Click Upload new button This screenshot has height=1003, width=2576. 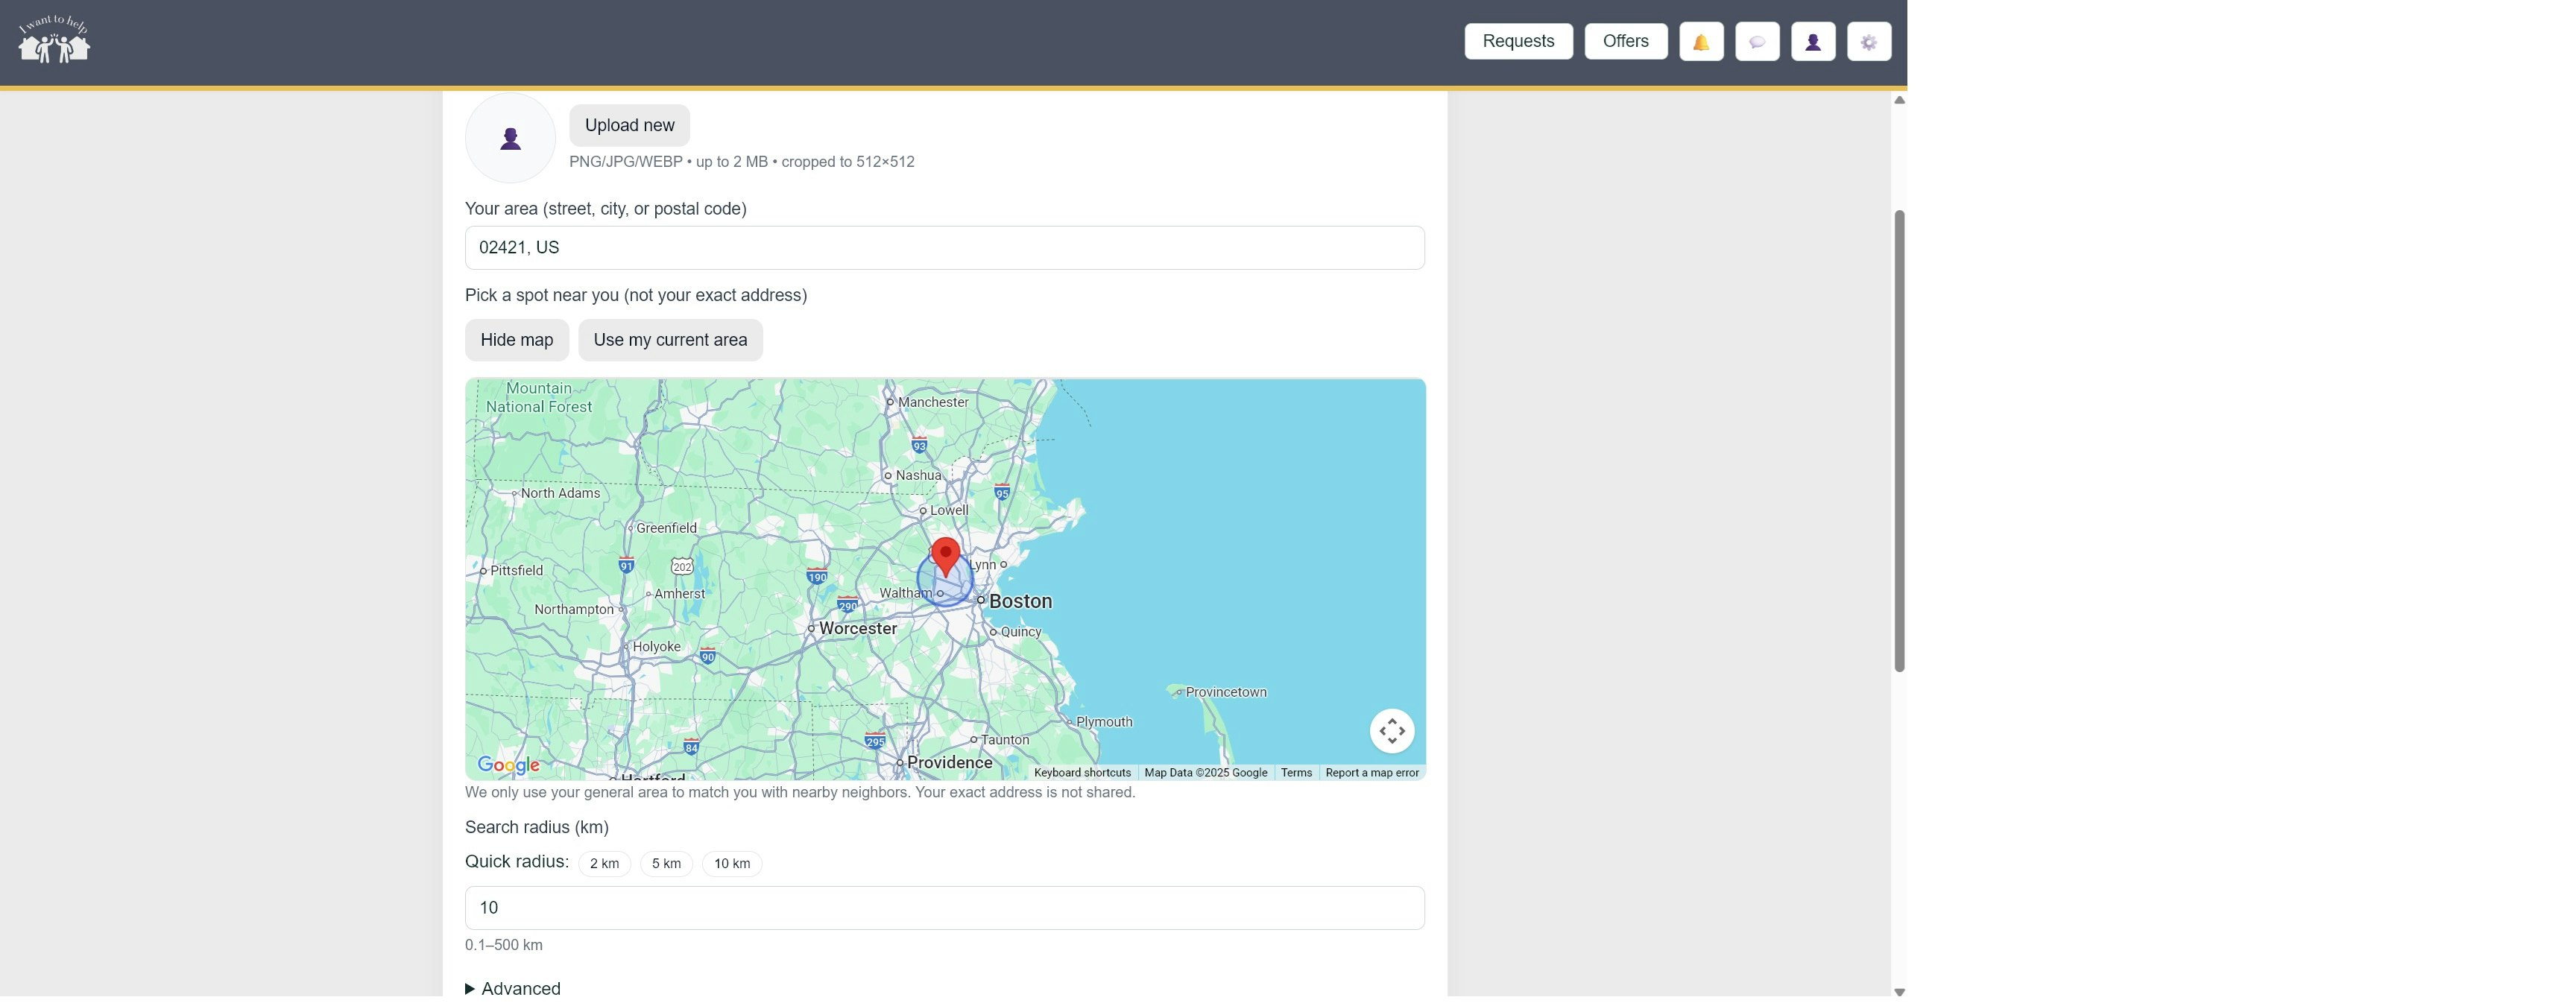point(629,126)
